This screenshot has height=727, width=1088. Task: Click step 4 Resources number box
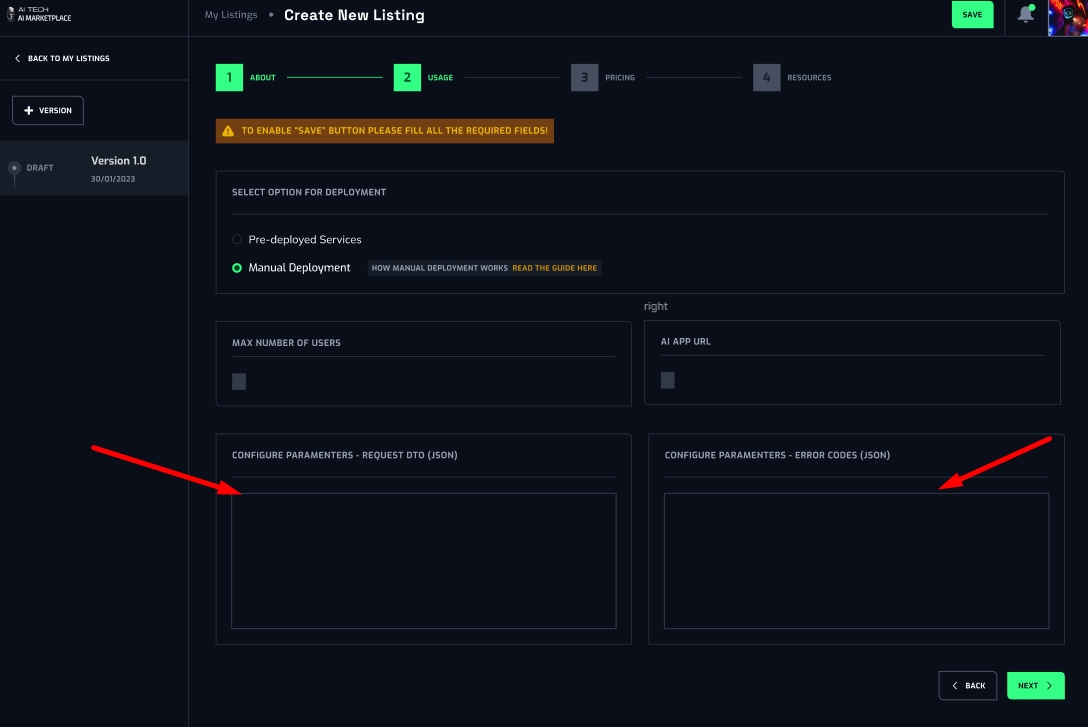pos(766,77)
